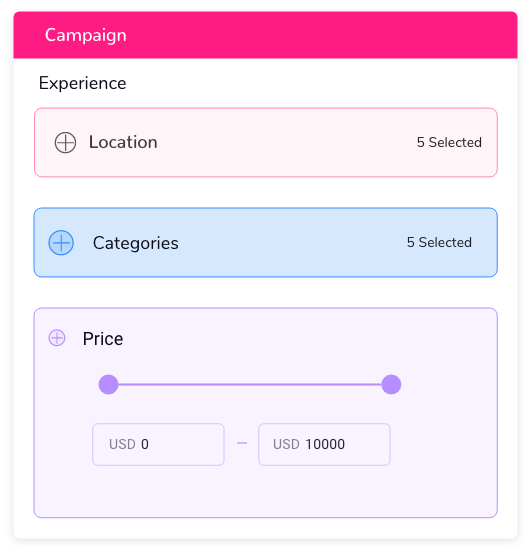The width and height of the screenshot is (531, 554).
Task: Expand the Categories filter panel
Action: pyautogui.click(x=266, y=242)
